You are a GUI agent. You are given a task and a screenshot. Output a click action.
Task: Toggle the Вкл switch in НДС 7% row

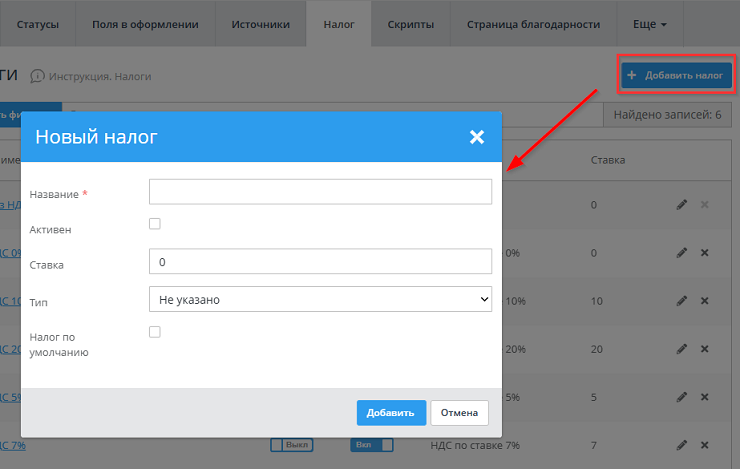(x=372, y=444)
